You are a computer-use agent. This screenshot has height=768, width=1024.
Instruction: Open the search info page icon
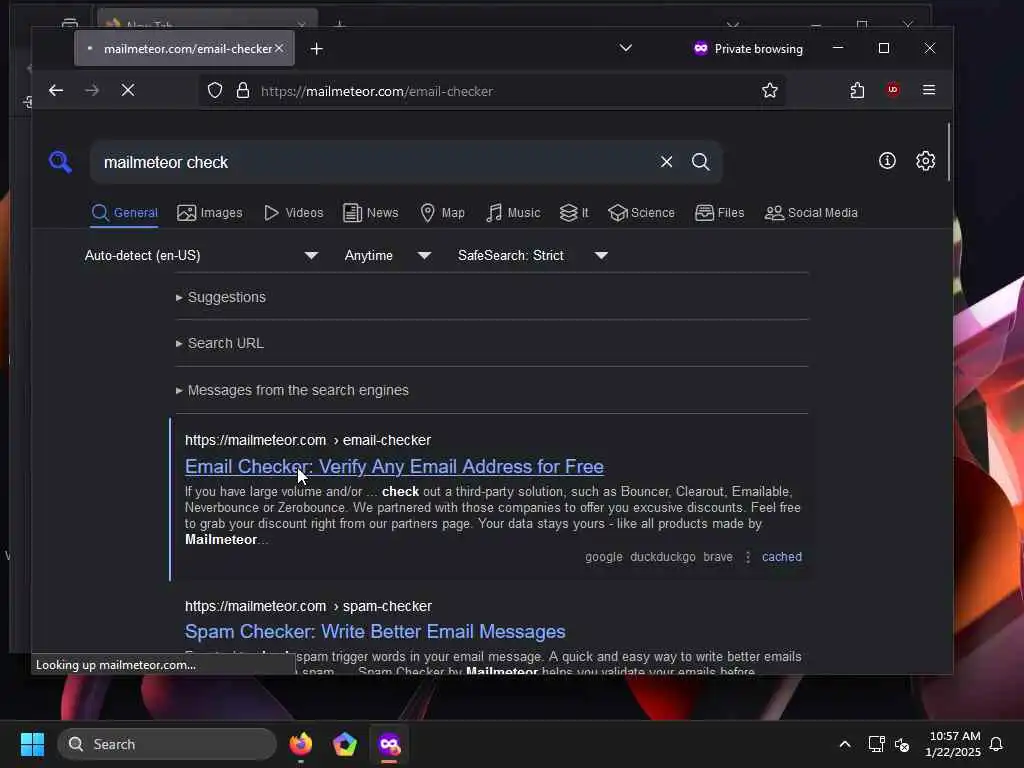tap(887, 161)
